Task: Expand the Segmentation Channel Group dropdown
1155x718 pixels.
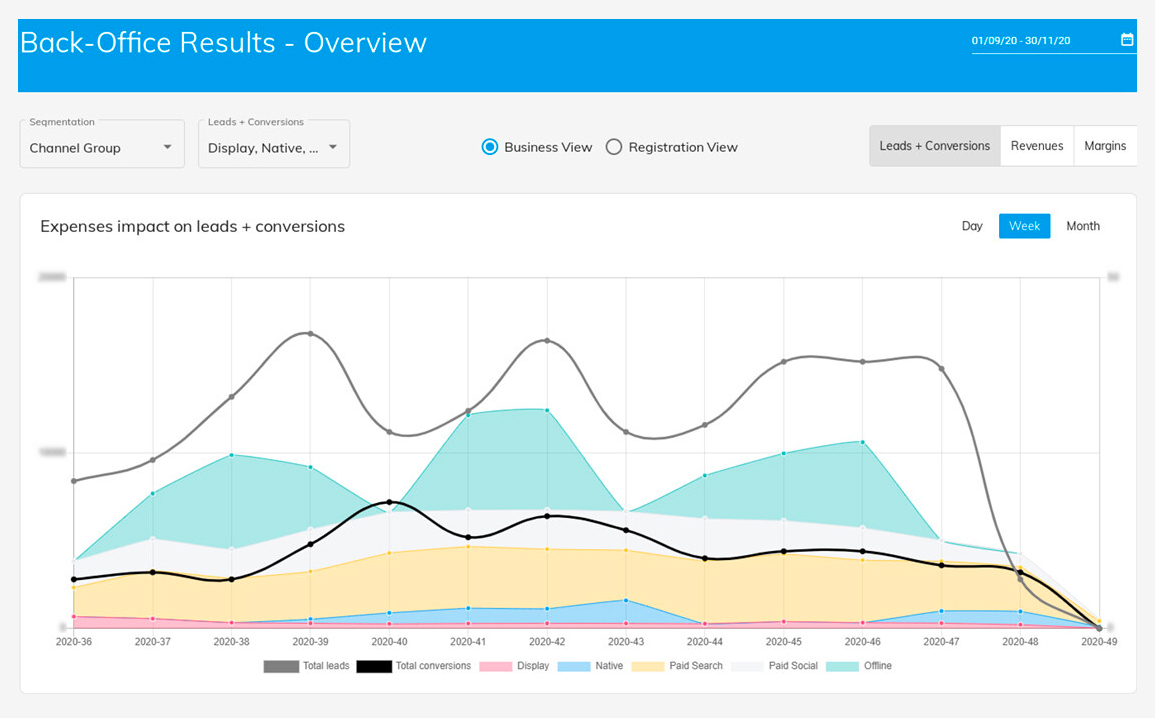Action: [x=102, y=144]
